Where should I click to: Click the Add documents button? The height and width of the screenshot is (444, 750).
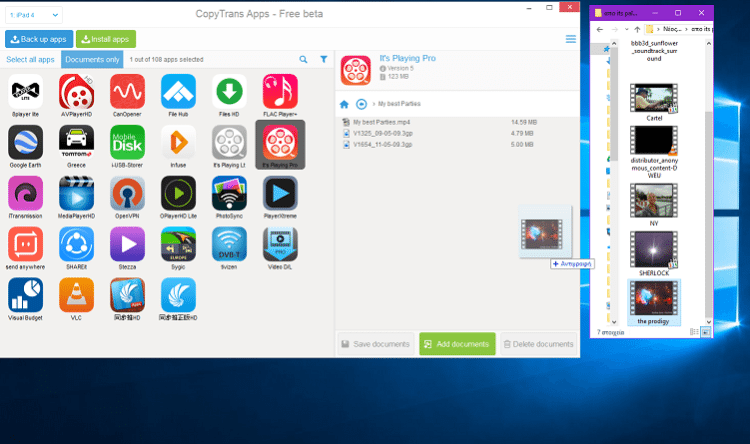click(x=457, y=344)
